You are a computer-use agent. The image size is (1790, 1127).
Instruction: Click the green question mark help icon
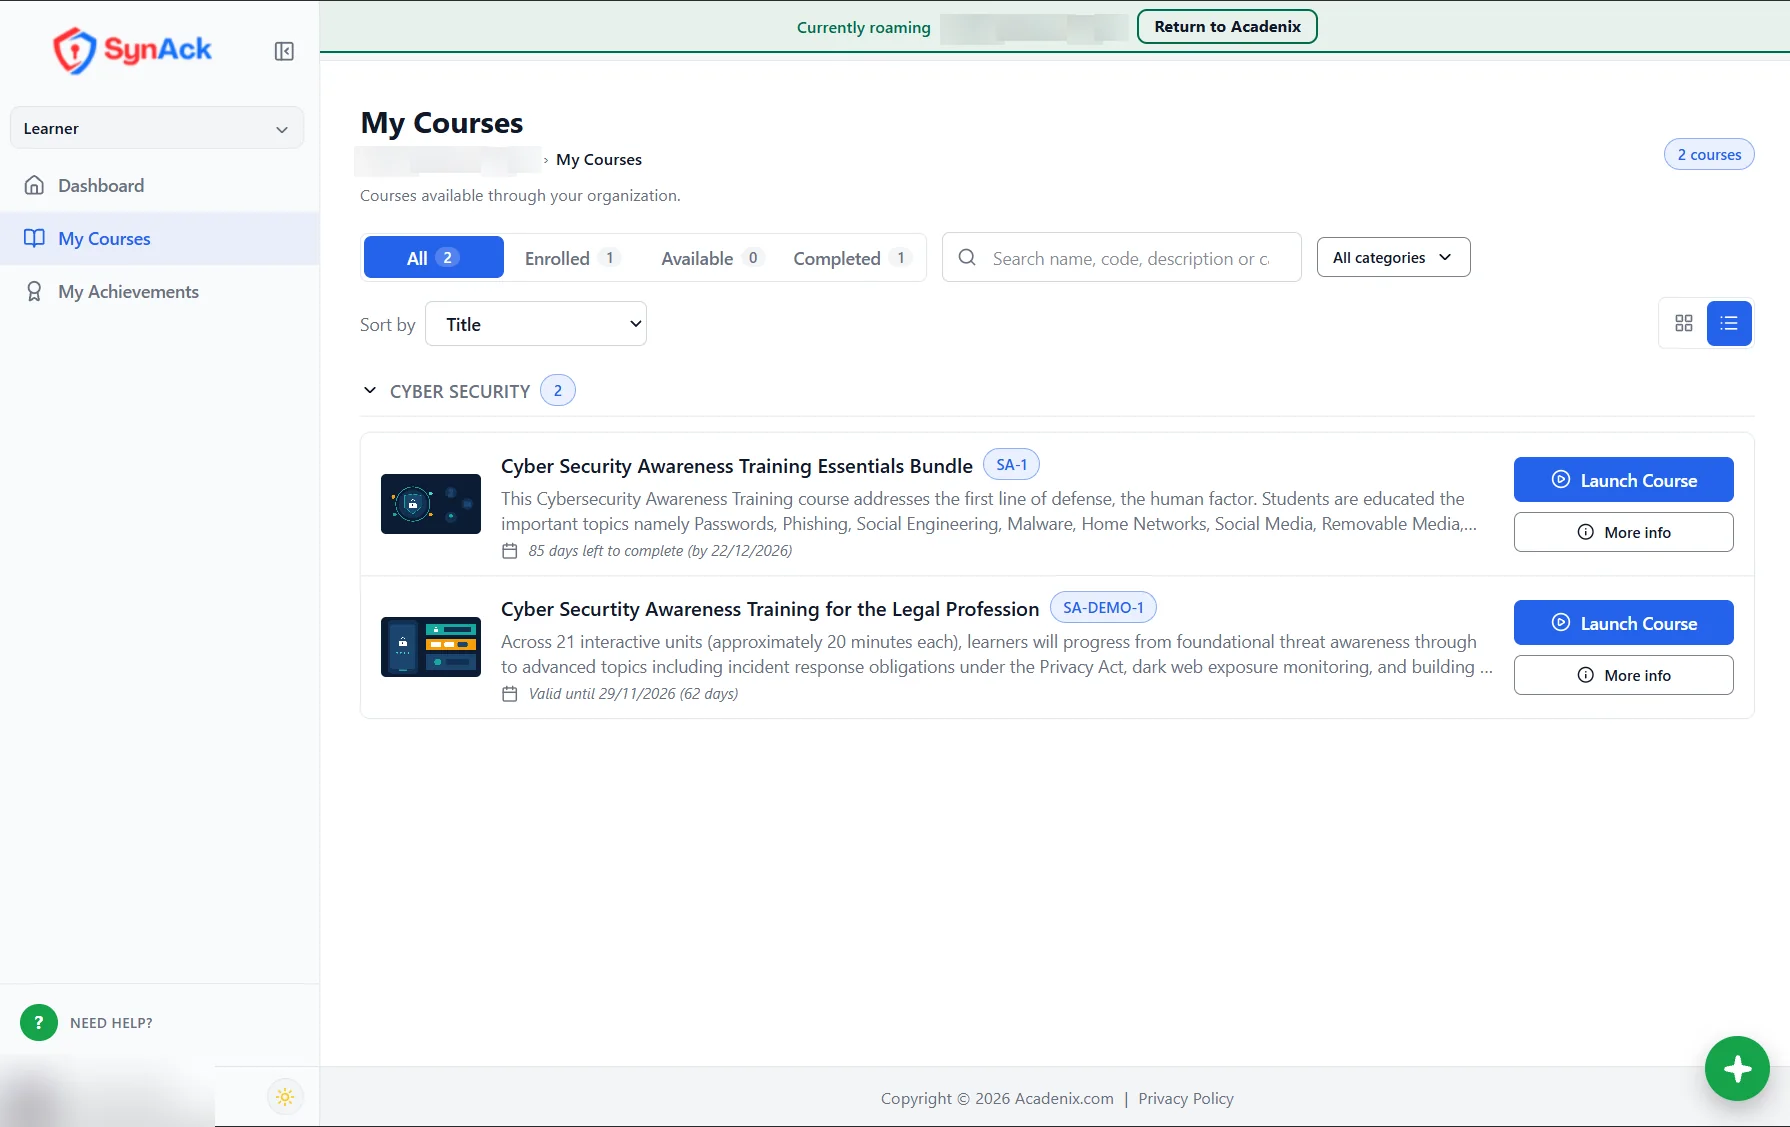tap(39, 1022)
